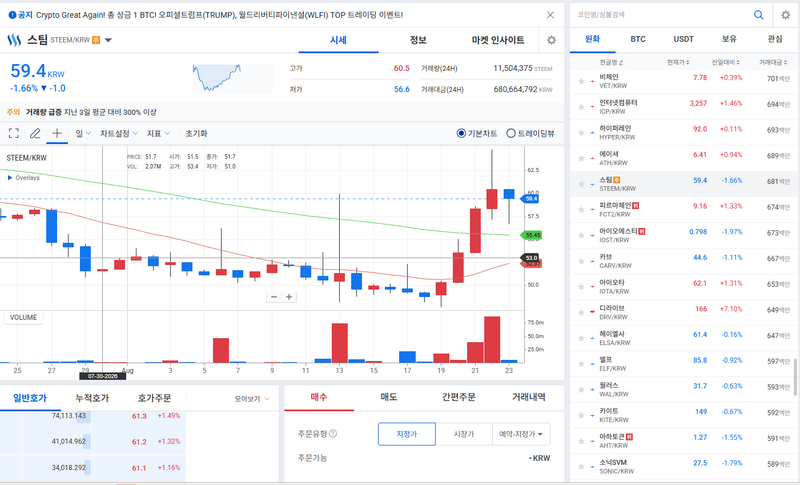Click the STEEM coin logo icon
This screenshot has width=800, height=485.
click(x=14, y=40)
